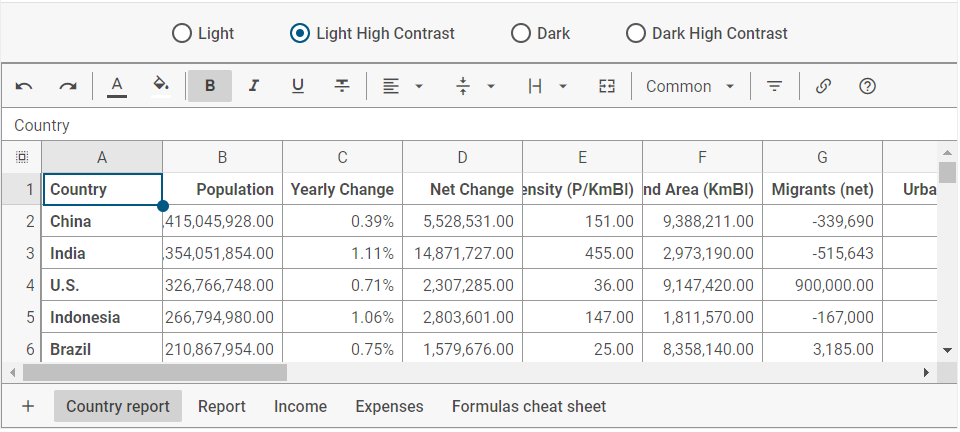Toggle italic formatting
Screen dimensions: 960x432
254,86
